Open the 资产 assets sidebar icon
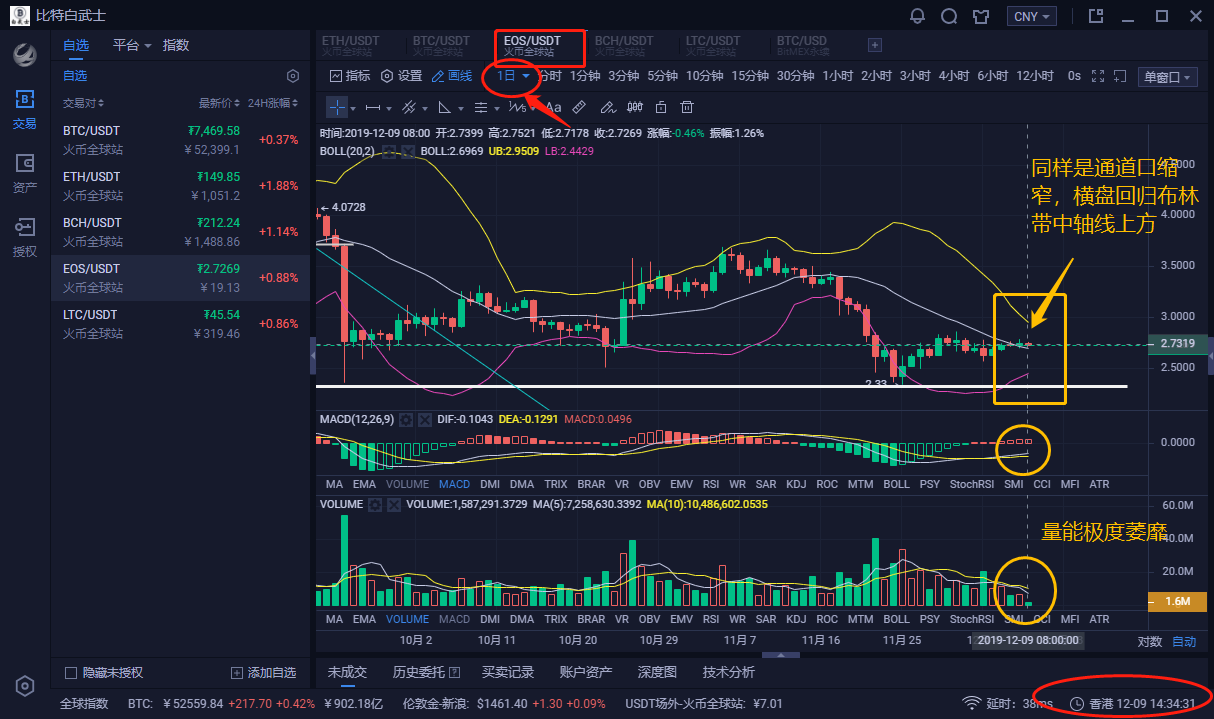The width and height of the screenshot is (1214, 719). [x=25, y=173]
